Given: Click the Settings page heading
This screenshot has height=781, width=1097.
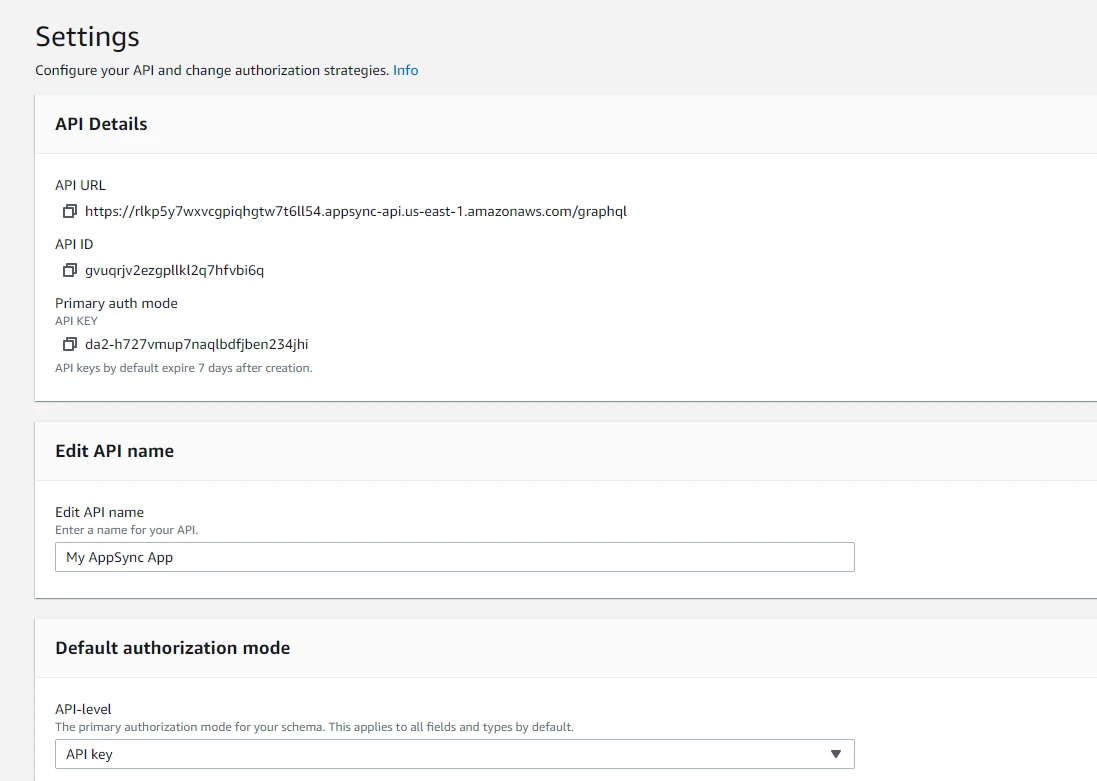Looking at the screenshot, I should (87, 37).
